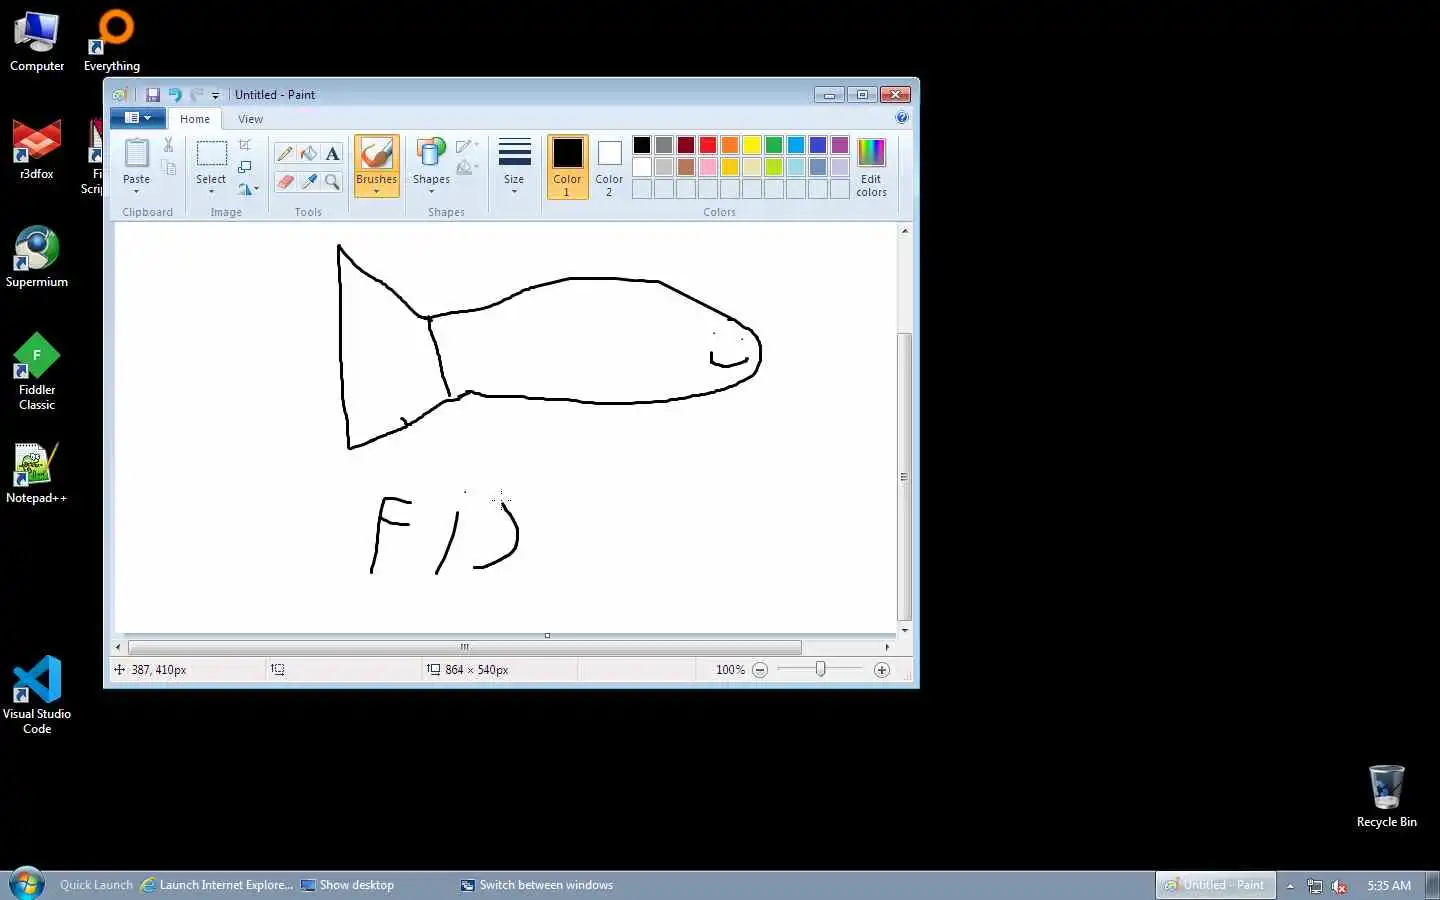Image resolution: width=1440 pixels, height=900 pixels.
Task: Open the Paint file menu button
Action: (x=138, y=118)
